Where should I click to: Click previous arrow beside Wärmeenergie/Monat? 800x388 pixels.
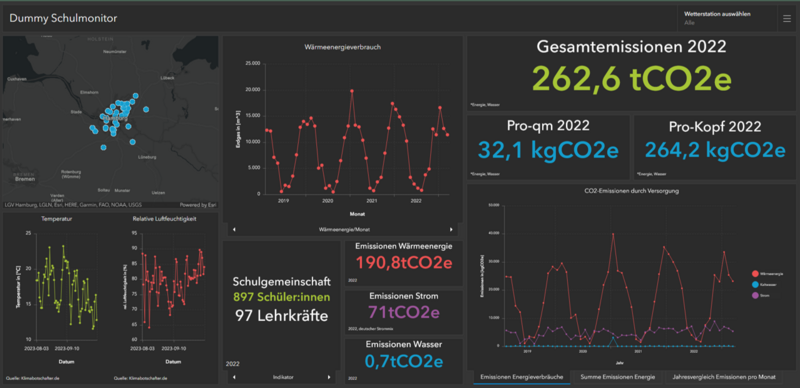[234, 229]
